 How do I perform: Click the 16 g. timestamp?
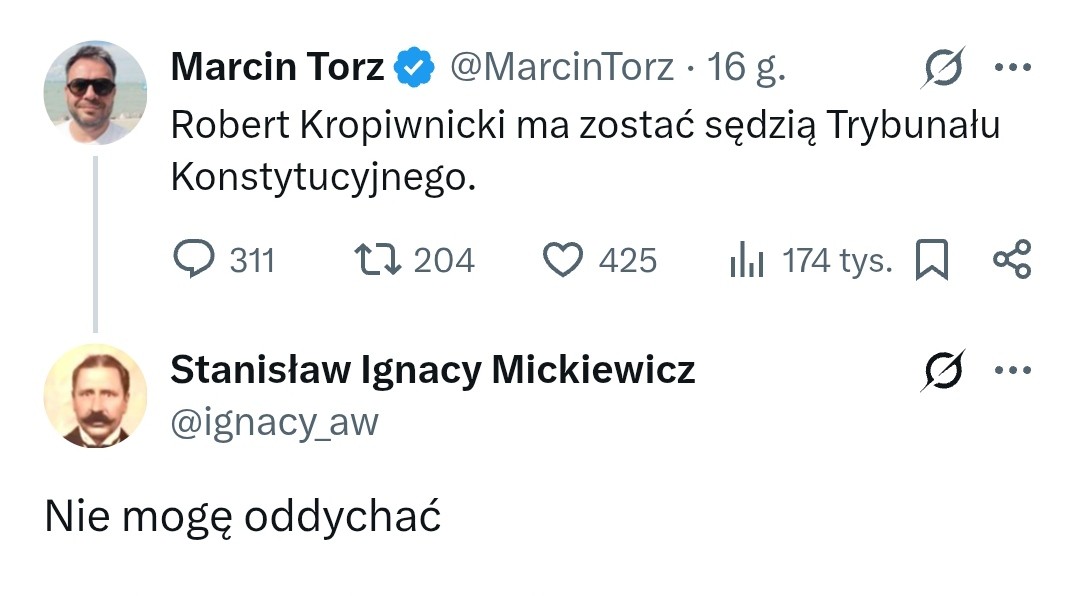(x=746, y=66)
